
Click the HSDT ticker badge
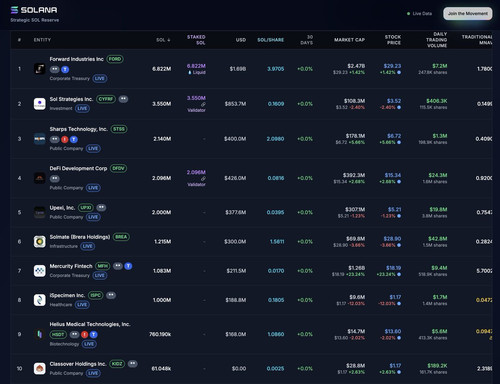tap(58, 334)
